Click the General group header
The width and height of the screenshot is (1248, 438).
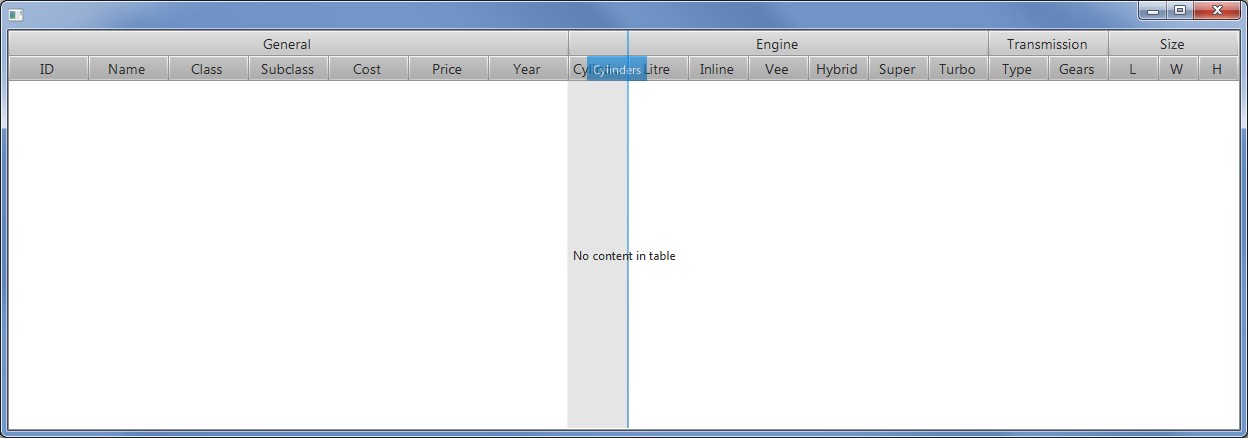[287, 44]
